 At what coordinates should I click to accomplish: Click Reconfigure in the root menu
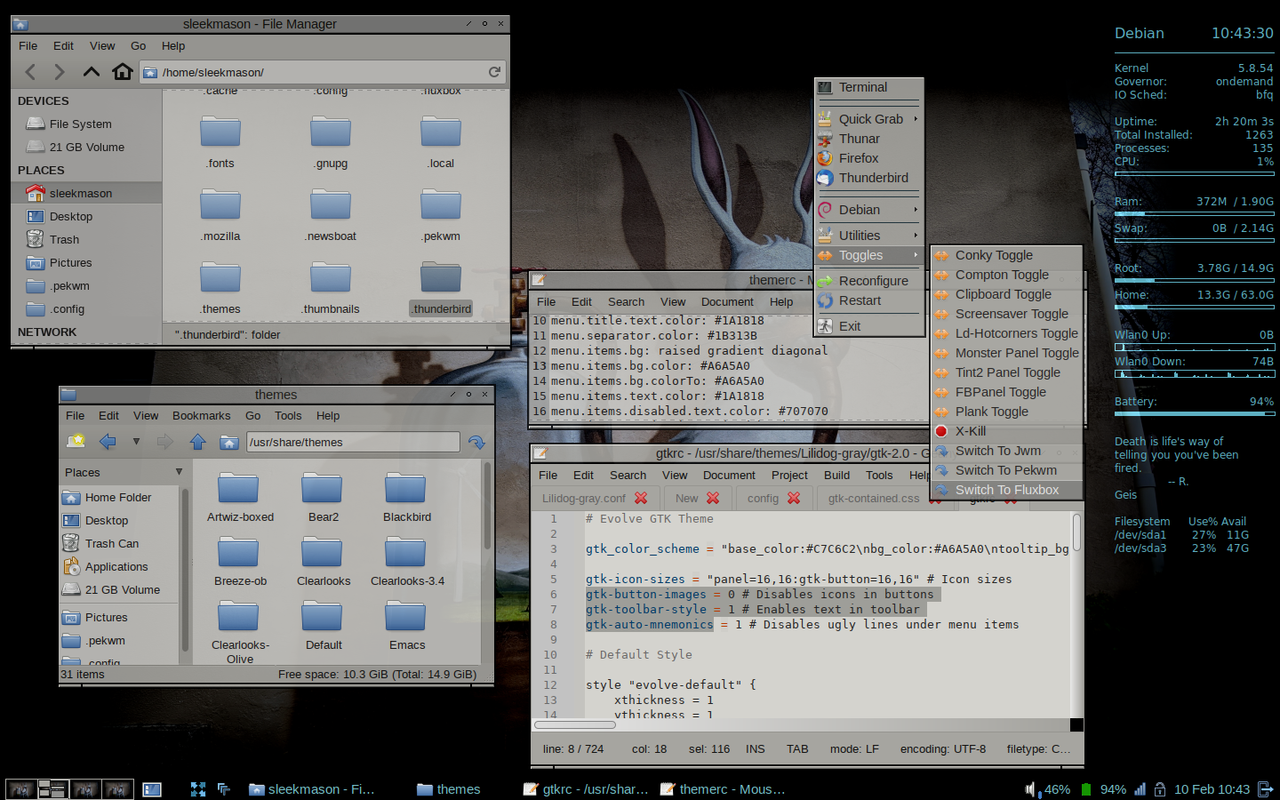[x=868, y=281]
